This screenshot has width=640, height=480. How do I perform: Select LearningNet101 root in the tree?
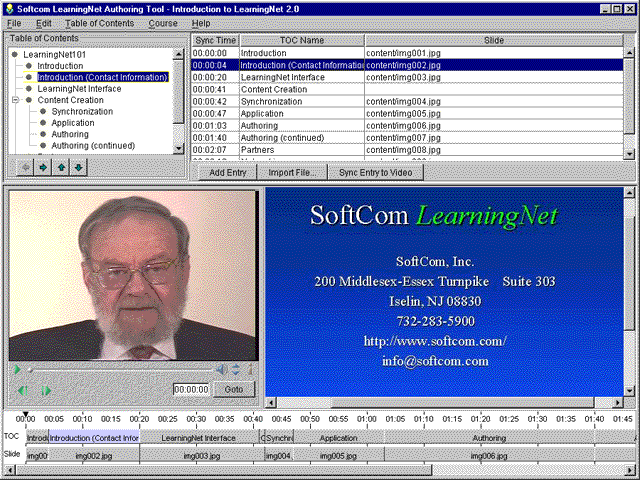click(x=54, y=54)
